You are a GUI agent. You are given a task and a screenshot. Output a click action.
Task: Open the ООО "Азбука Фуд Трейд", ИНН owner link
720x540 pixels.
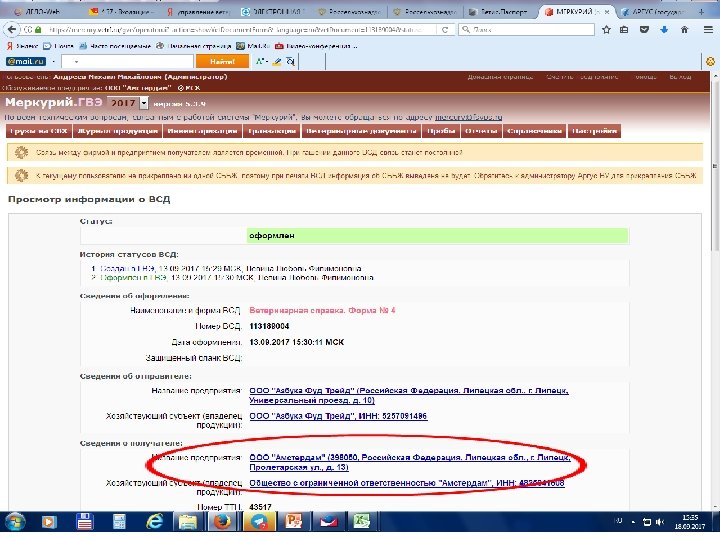[338, 416]
